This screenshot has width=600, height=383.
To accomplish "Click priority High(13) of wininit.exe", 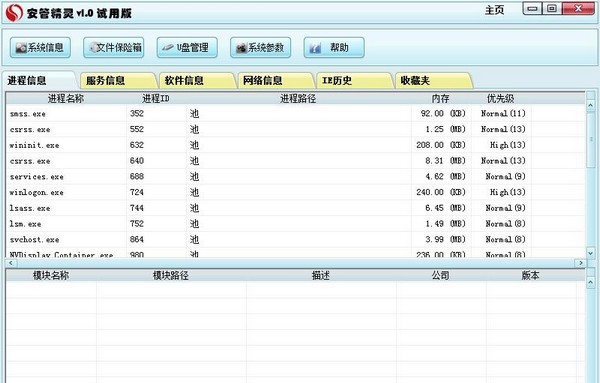I will coord(508,145).
